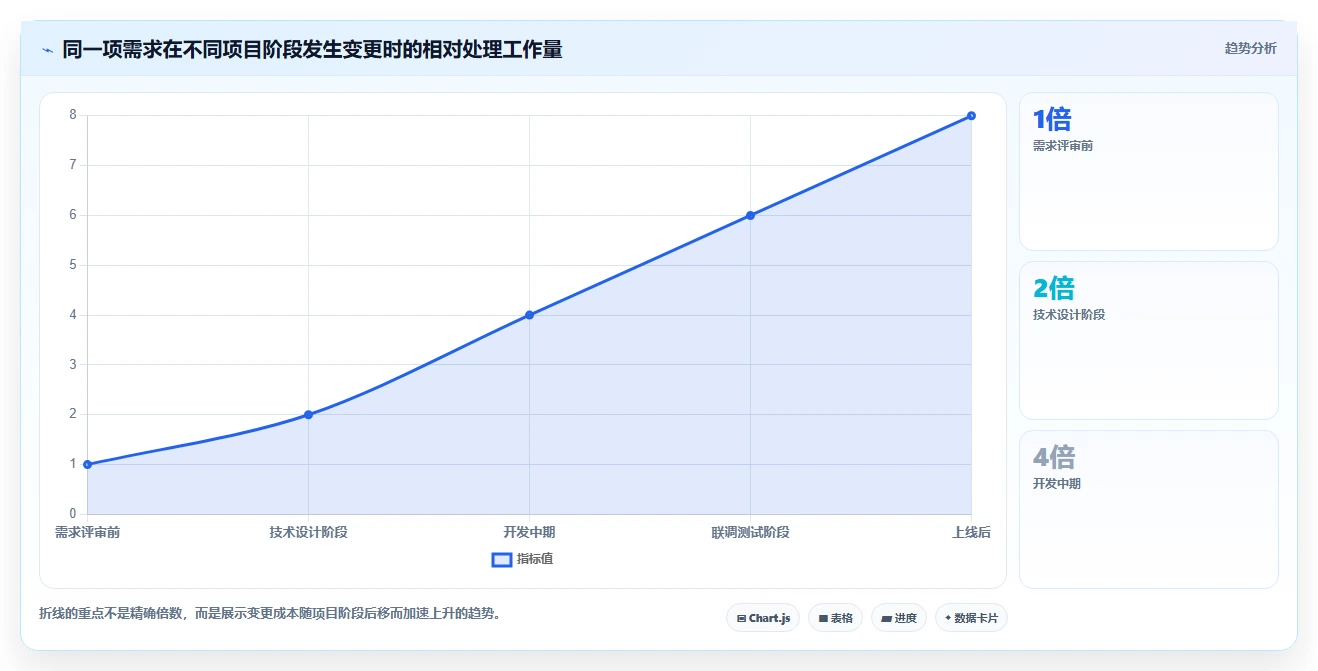This screenshot has width=1318, height=671.
Task: Open the 4倍 开发中期 card
Action: [x=1148, y=509]
